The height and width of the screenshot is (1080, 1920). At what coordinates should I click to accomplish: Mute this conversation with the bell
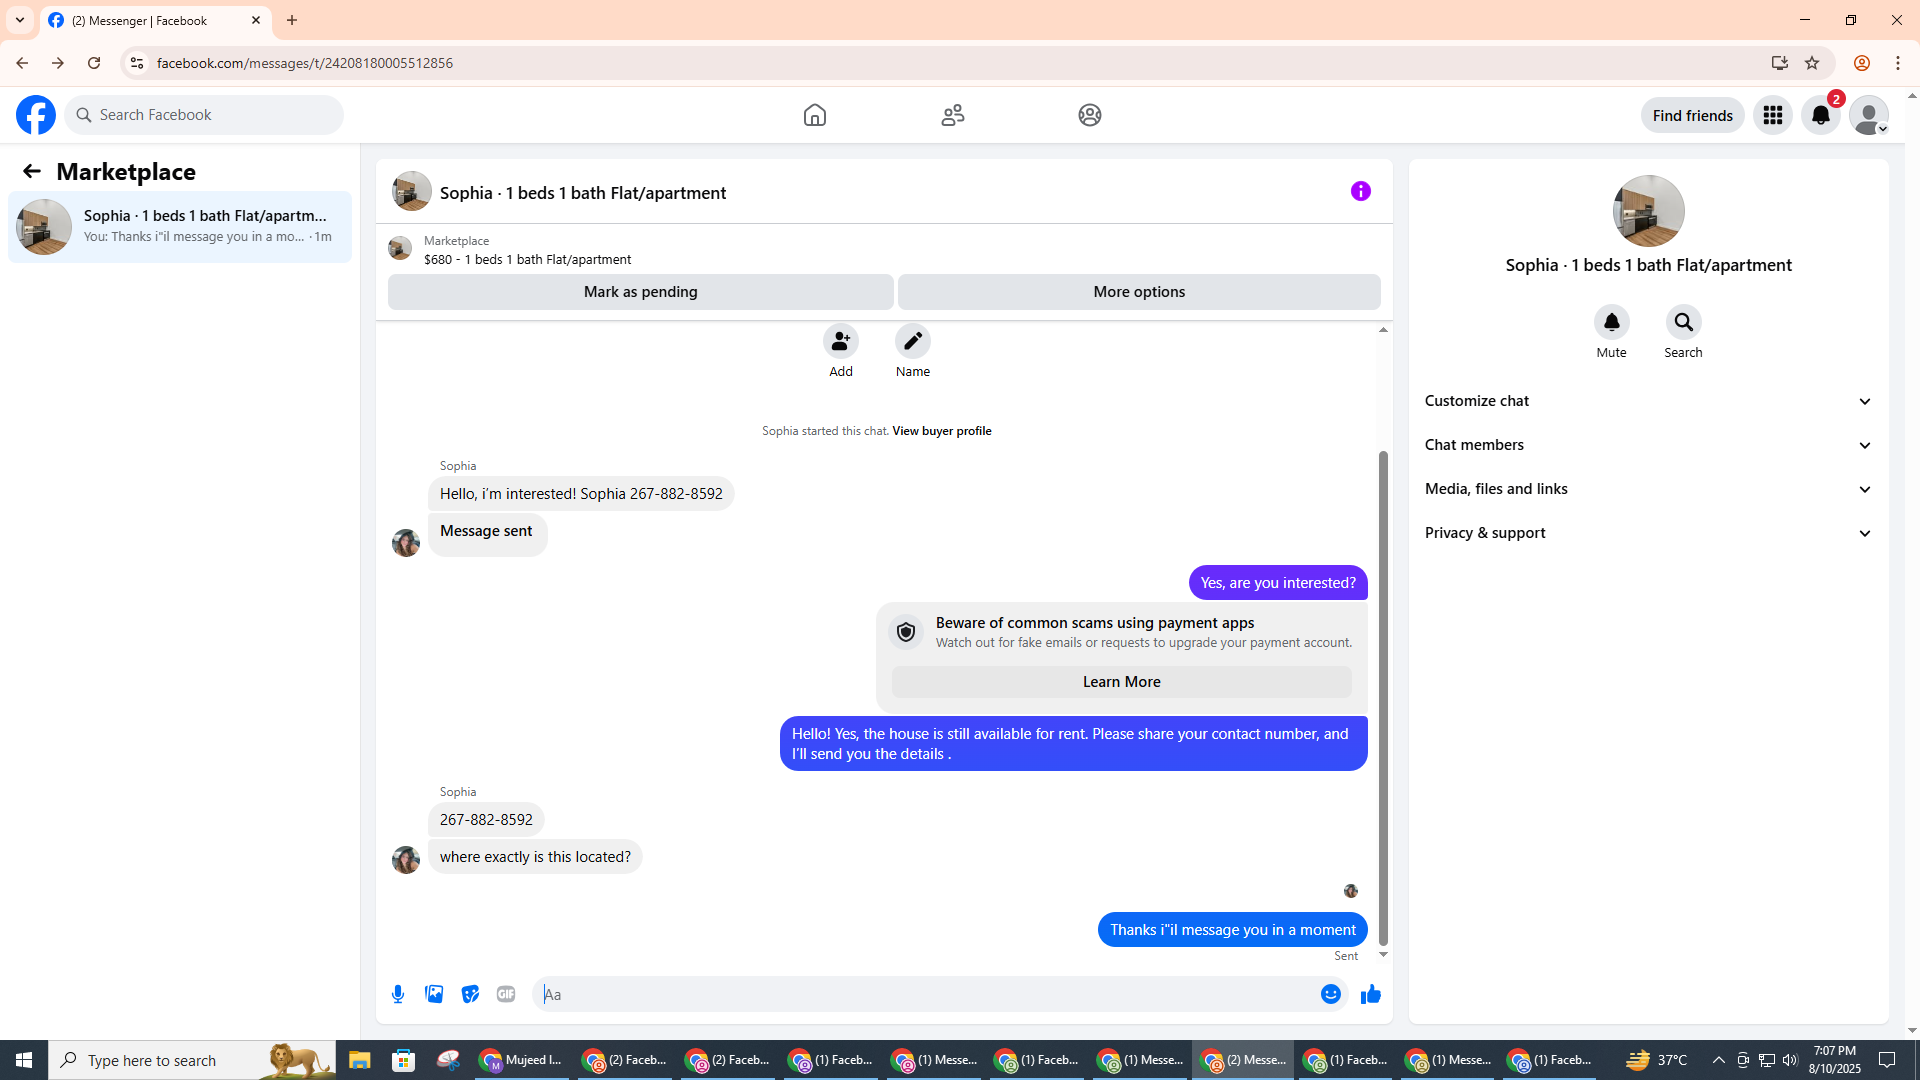tap(1611, 322)
